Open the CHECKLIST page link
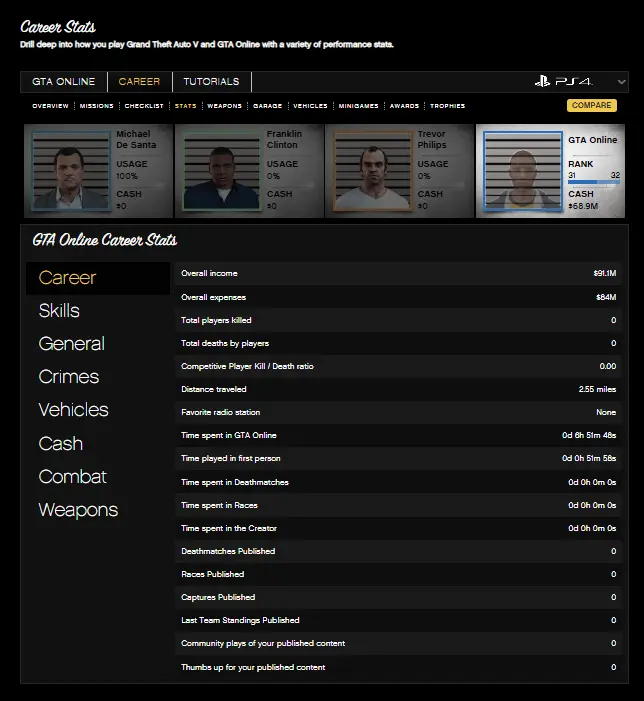Screen dimensions: 644x701 pyautogui.click(x=144, y=106)
